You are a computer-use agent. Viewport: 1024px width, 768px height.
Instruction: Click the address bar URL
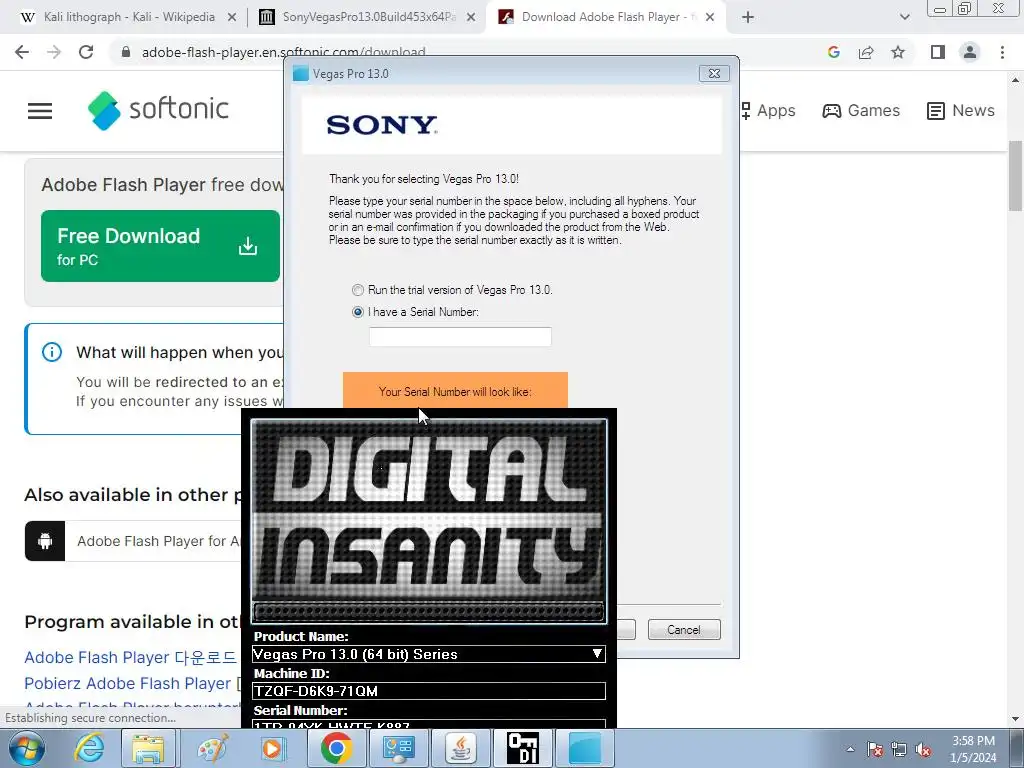click(283, 52)
